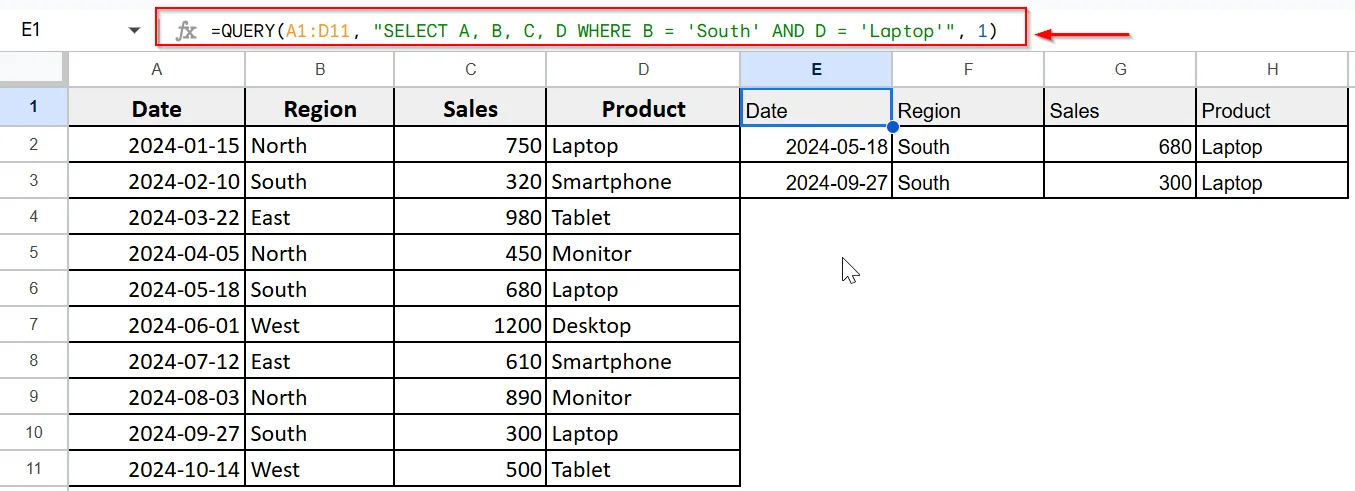Click the sales value 320
1355x491 pixels.
coord(470,181)
